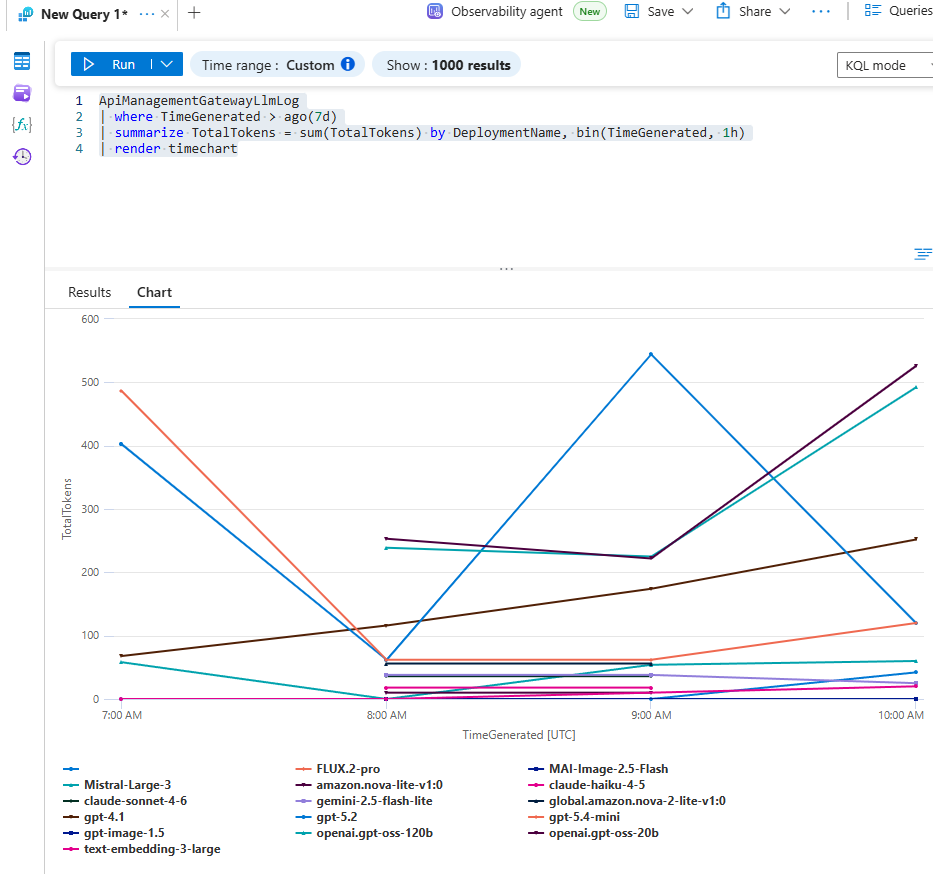Toggle the FLUX.2-pro legend series
The height and width of the screenshot is (874, 933).
pos(337,769)
